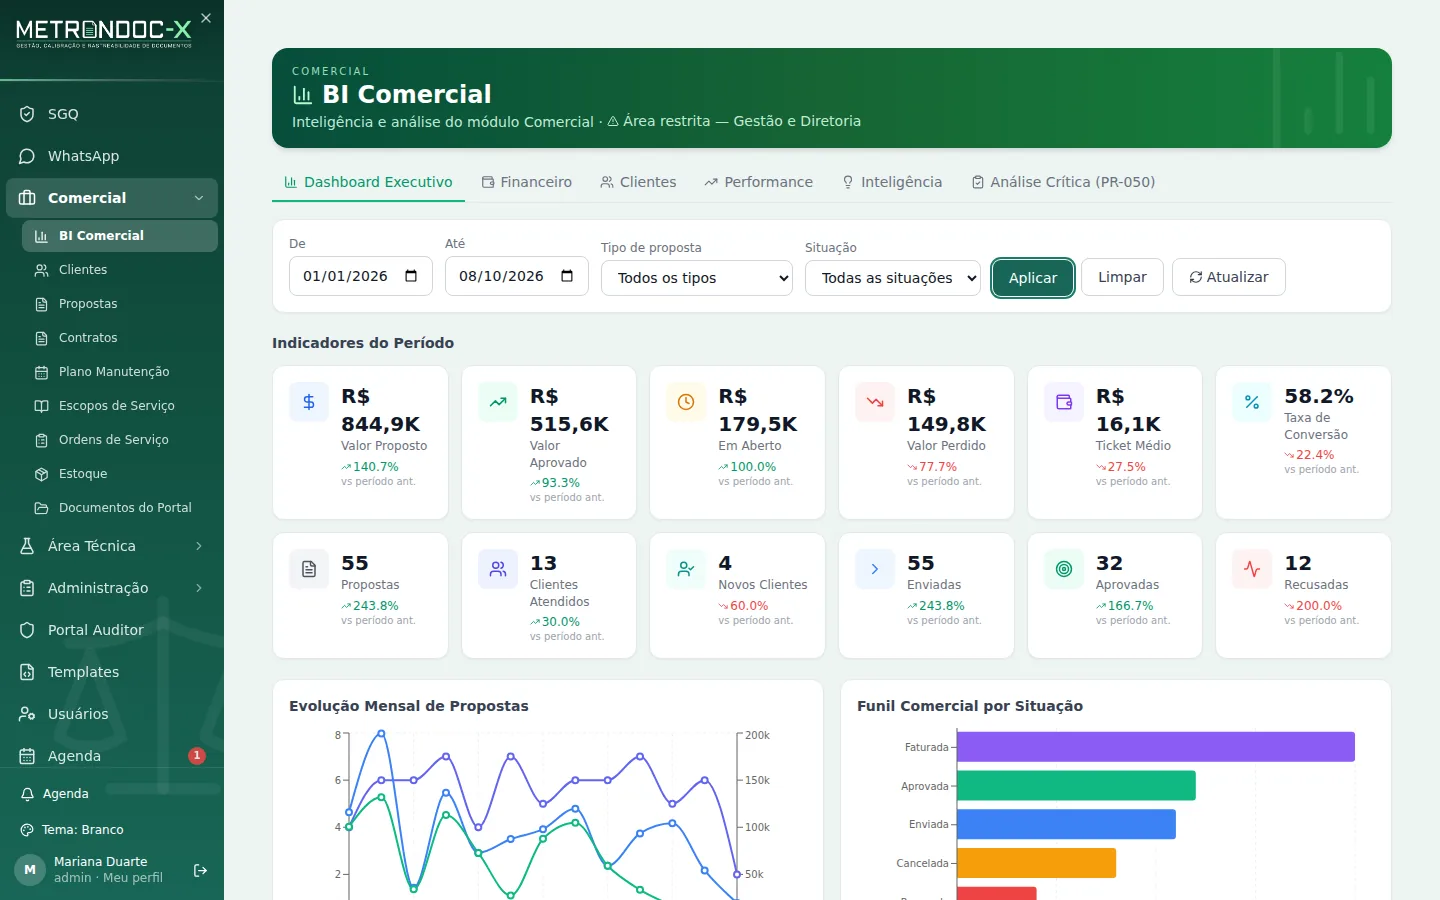
Task: Open SGQ shield icon in sidebar
Action: (27, 114)
